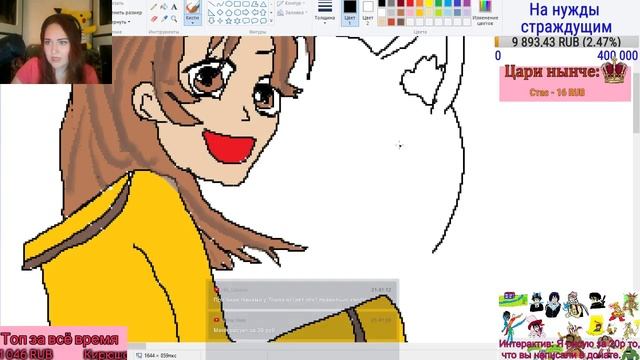
Task: Click the resize image button
Action: 127,13
